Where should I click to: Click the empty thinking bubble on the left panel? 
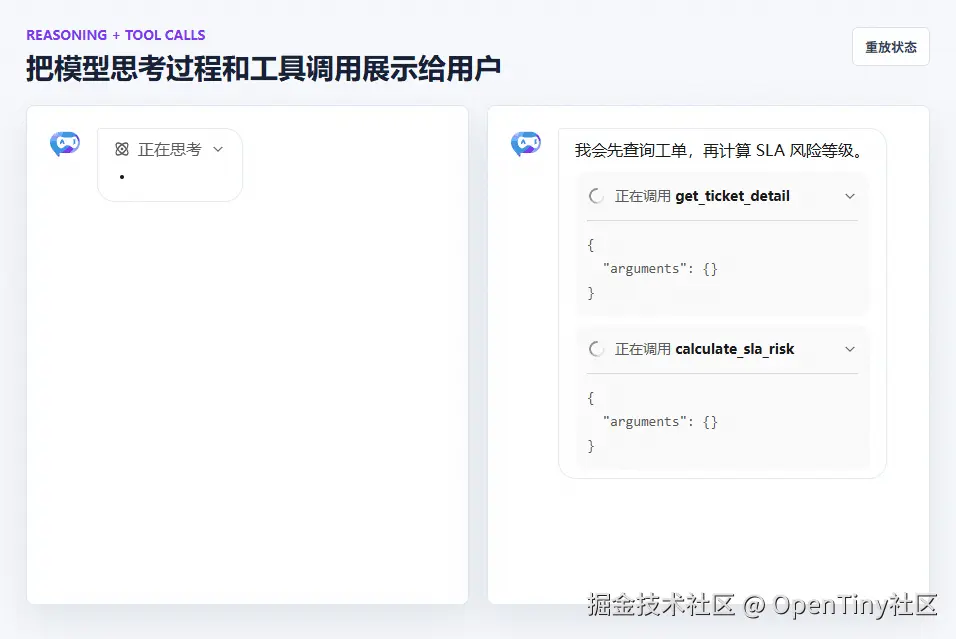(x=170, y=165)
